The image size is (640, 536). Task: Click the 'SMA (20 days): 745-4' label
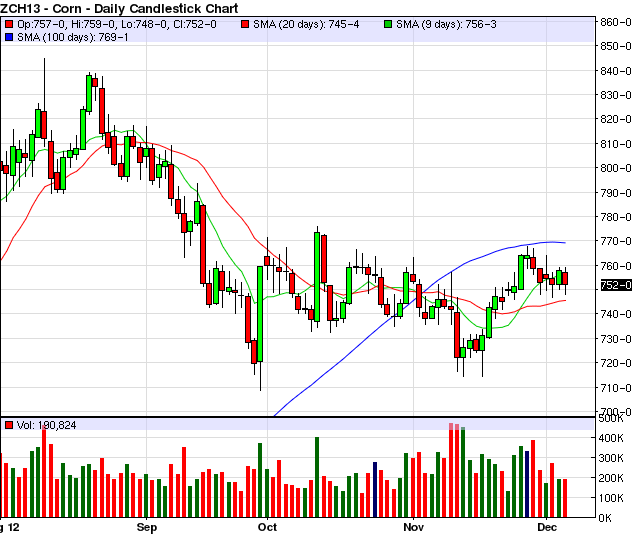coord(306,24)
